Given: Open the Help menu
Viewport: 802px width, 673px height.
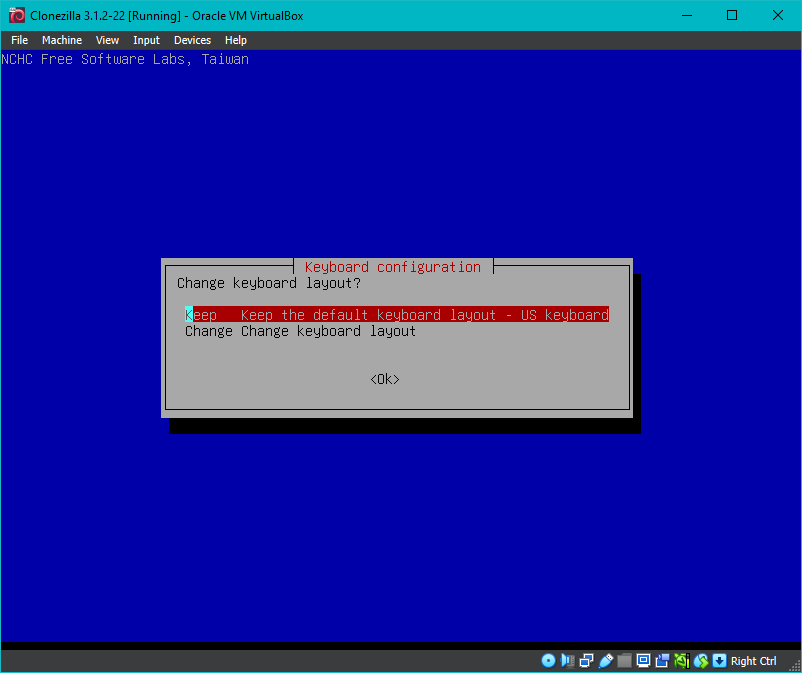Looking at the screenshot, I should (x=236, y=40).
